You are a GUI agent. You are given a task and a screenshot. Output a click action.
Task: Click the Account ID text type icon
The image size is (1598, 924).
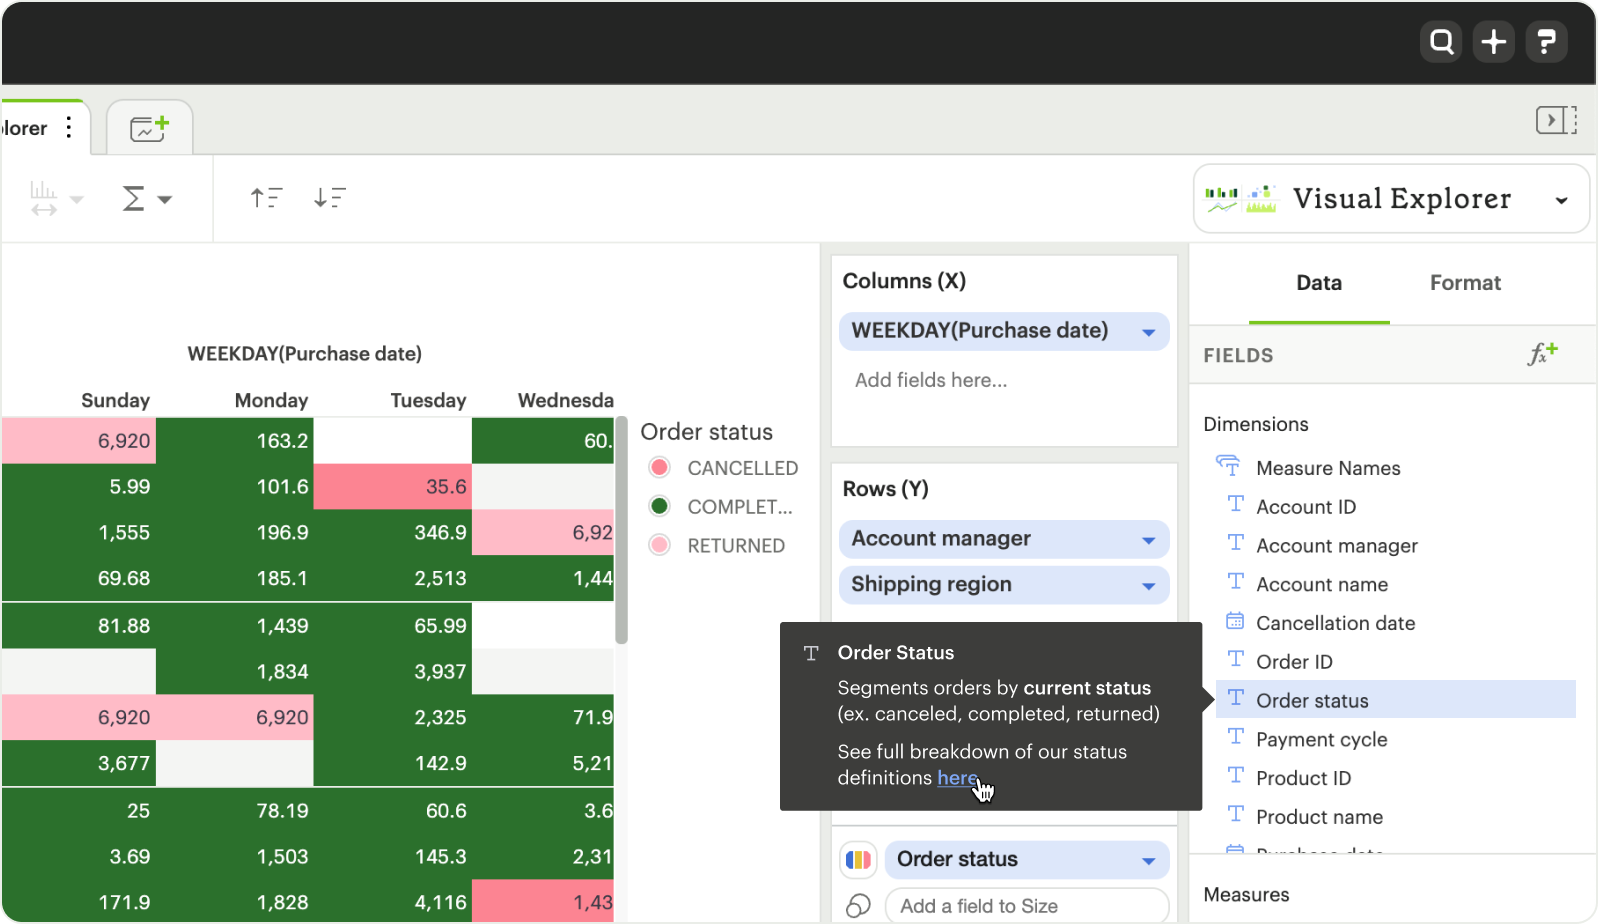point(1236,504)
